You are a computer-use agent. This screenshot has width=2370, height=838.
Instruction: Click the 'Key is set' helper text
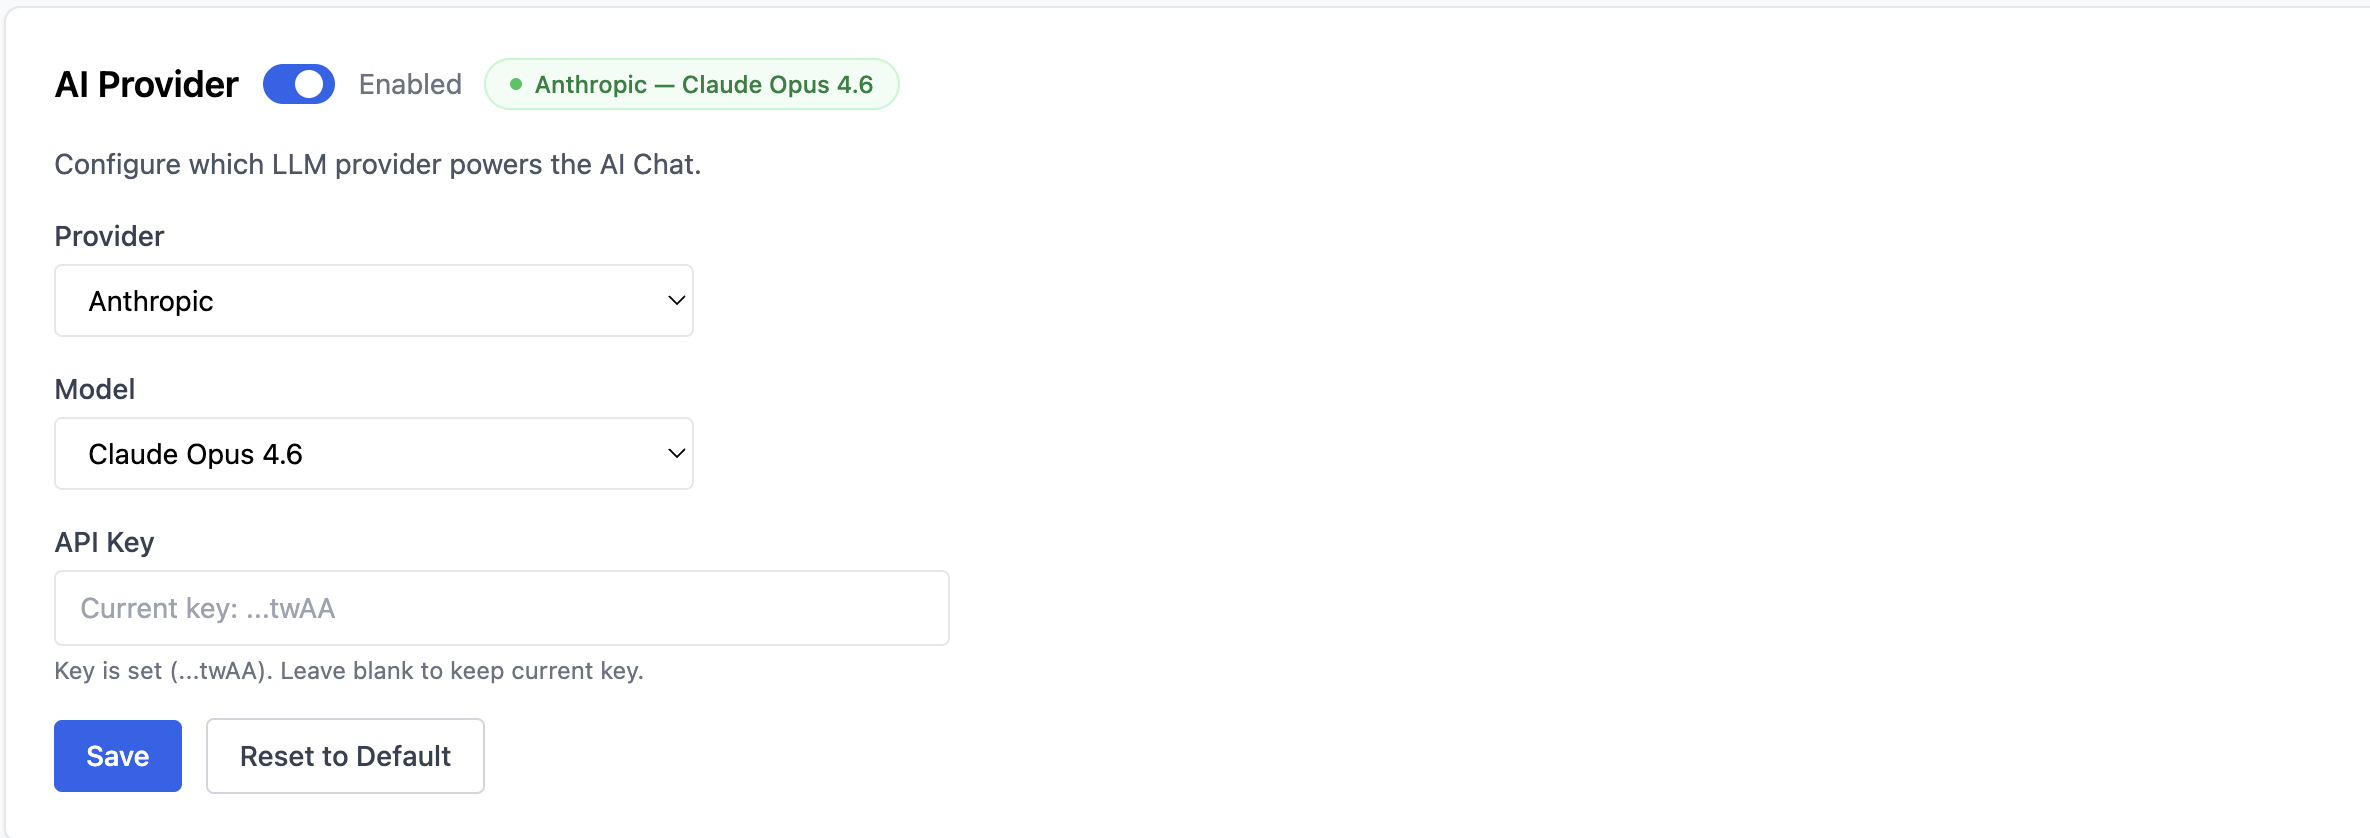coord(348,670)
